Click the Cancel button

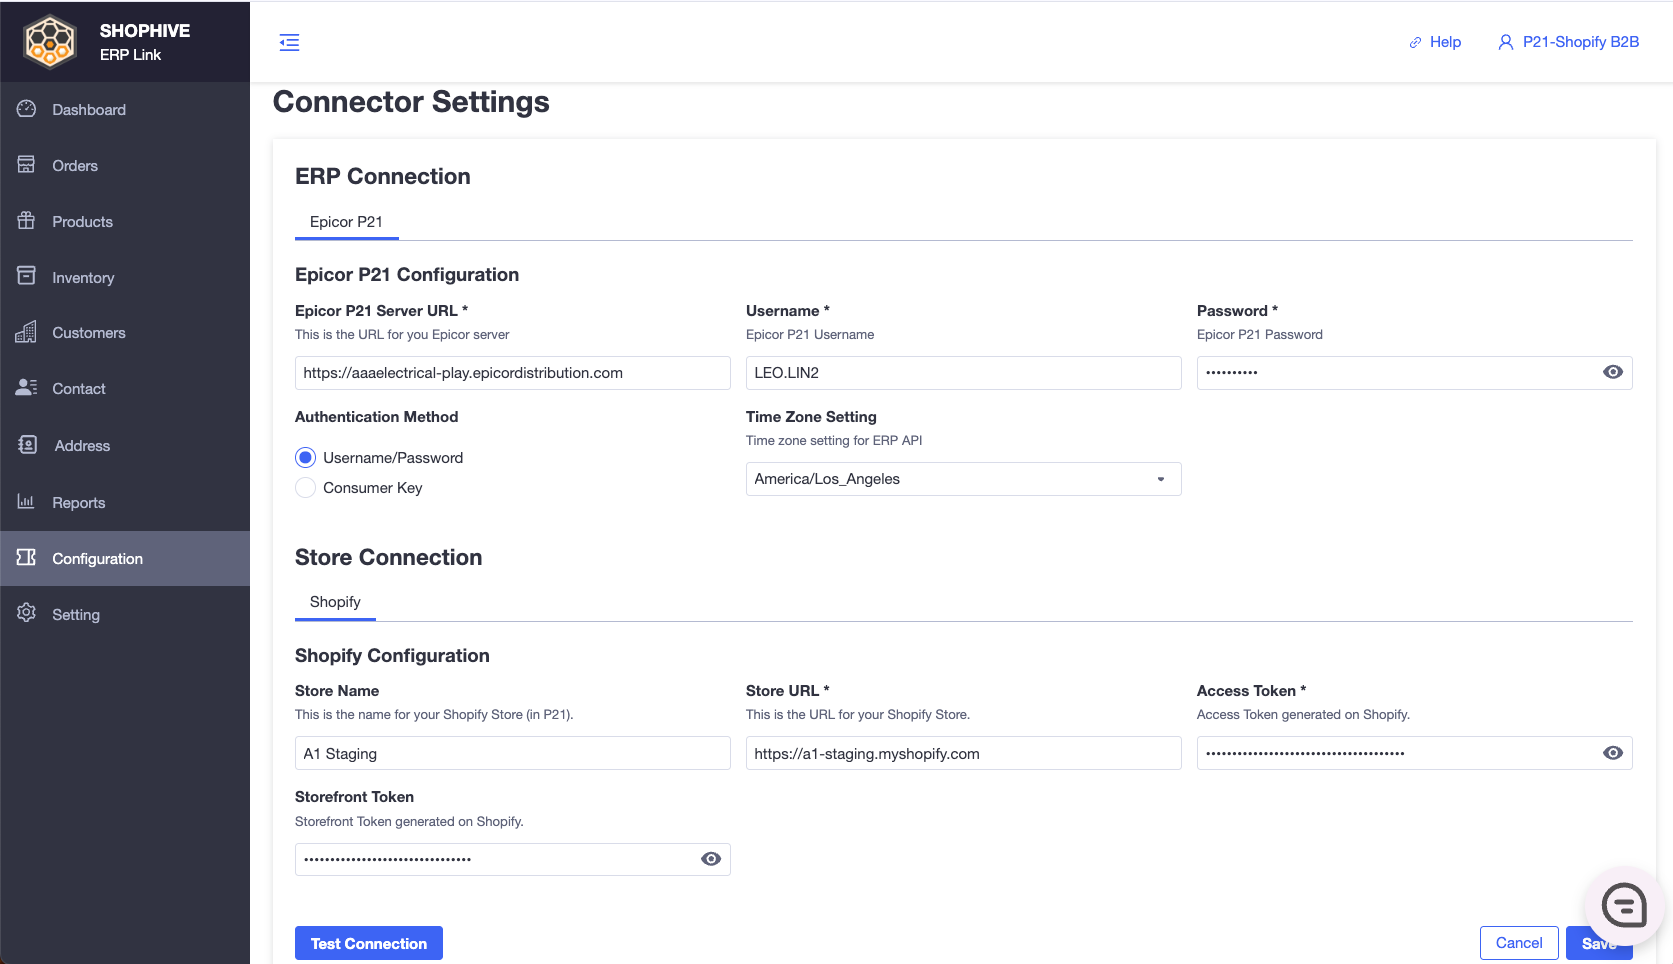pyautogui.click(x=1519, y=943)
